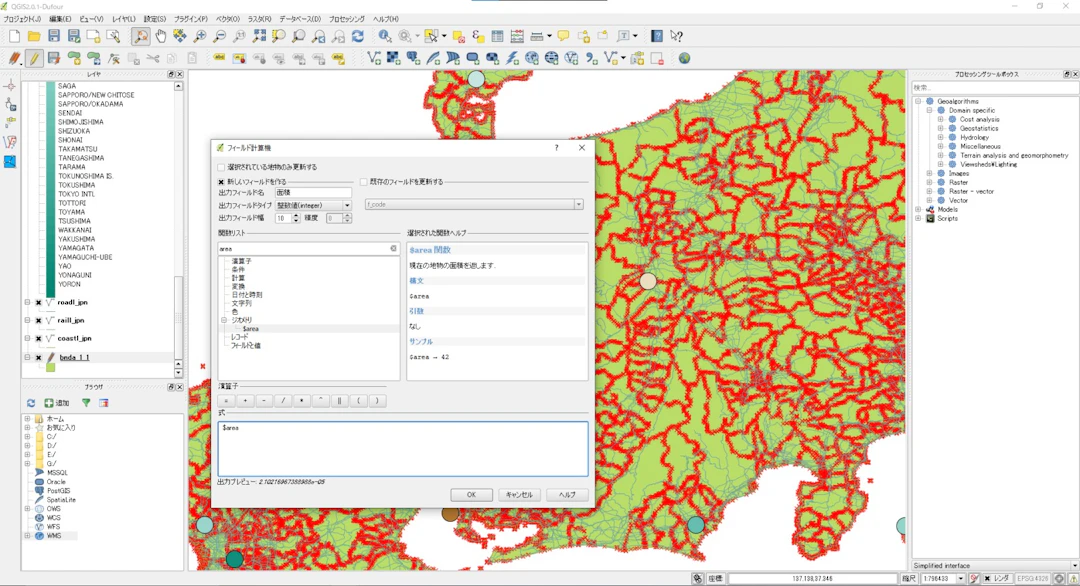Toggle editing with the pencil icon
This screenshot has height=586, width=1080.
click(34, 59)
